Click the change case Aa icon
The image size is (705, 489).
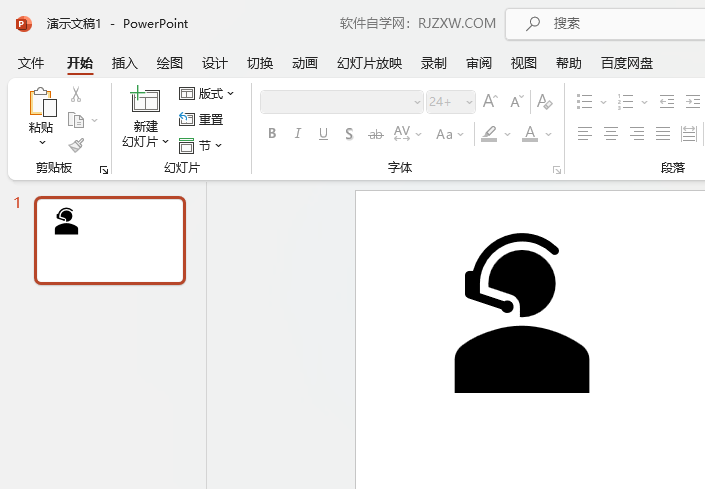(x=444, y=134)
